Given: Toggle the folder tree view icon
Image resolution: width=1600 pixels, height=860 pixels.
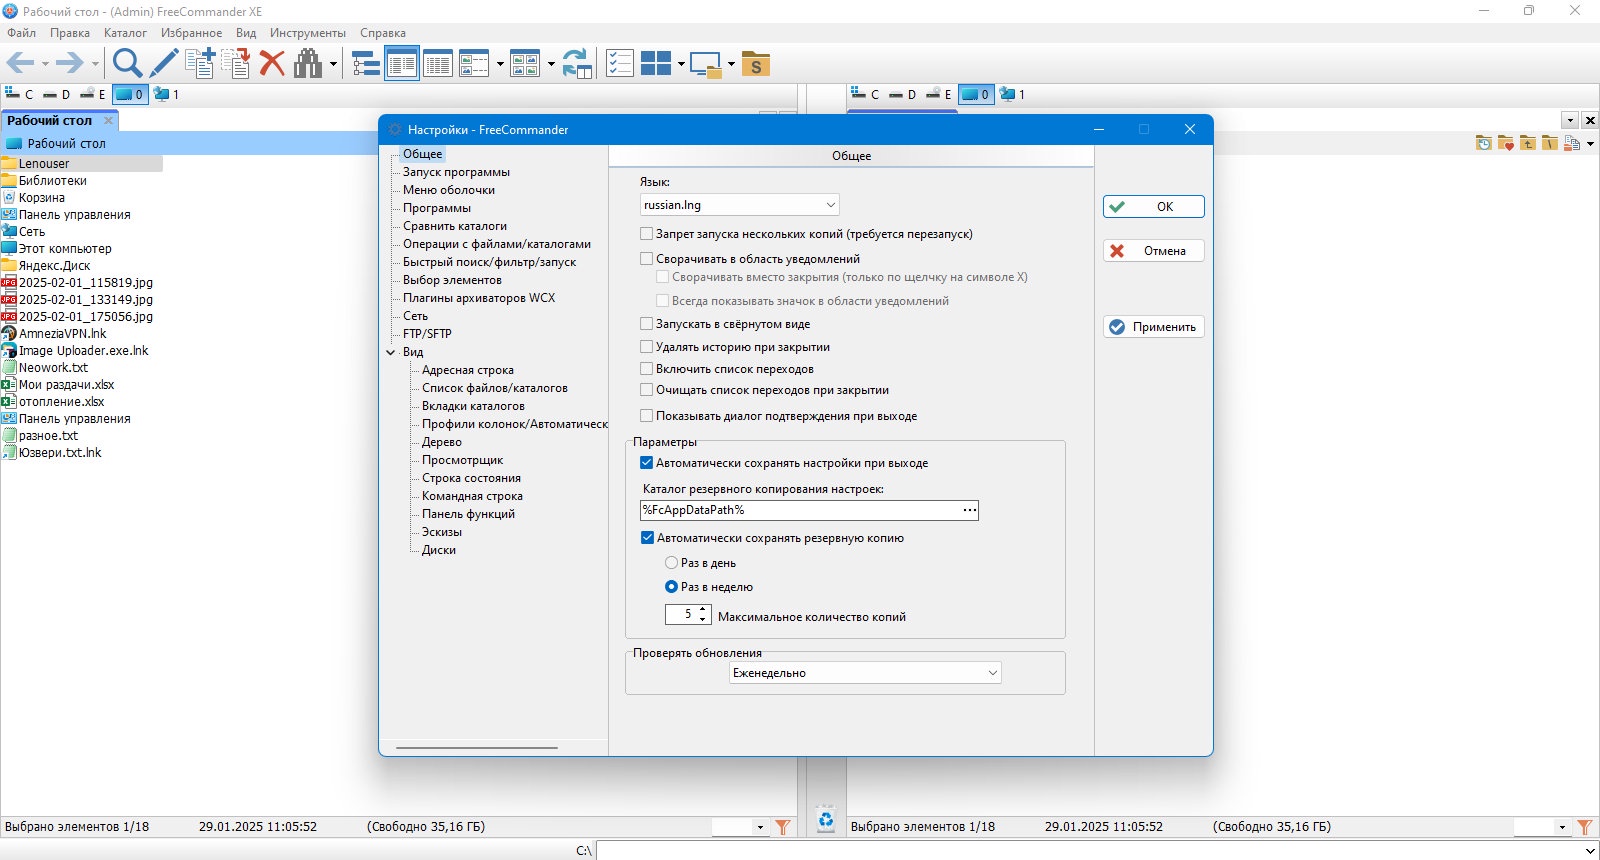Looking at the screenshot, I should (366, 64).
